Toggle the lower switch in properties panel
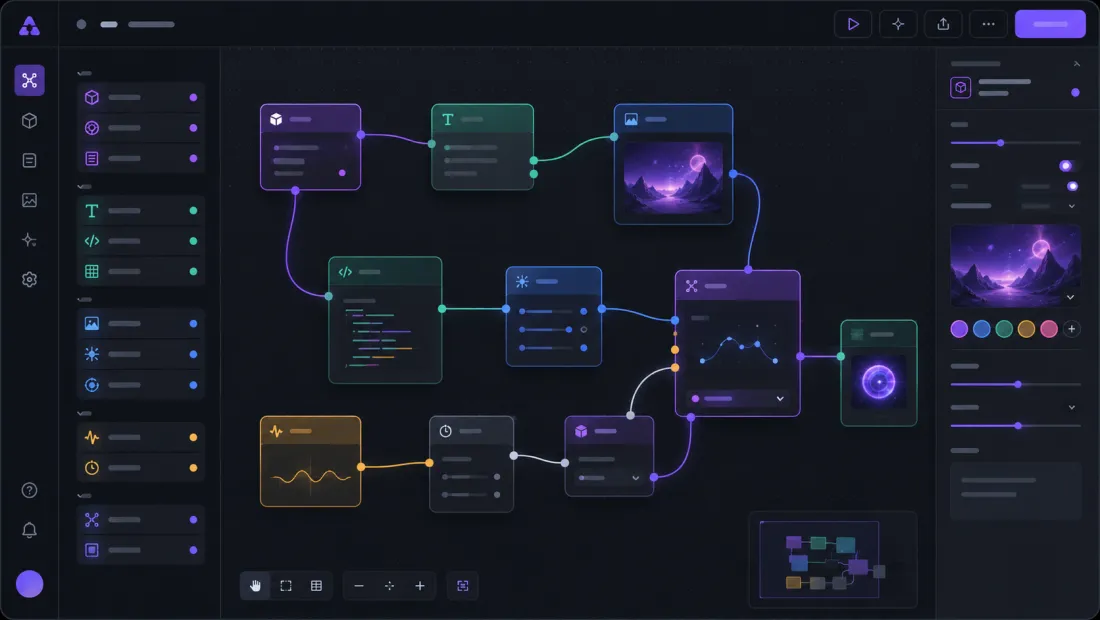 (x=1071, y=186)
